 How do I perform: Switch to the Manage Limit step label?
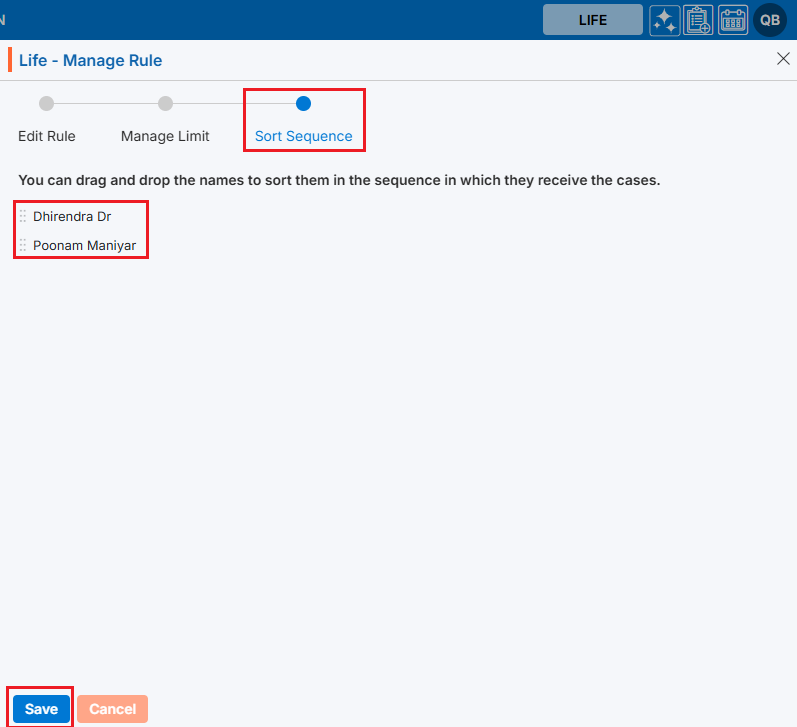tap(165, 136)
